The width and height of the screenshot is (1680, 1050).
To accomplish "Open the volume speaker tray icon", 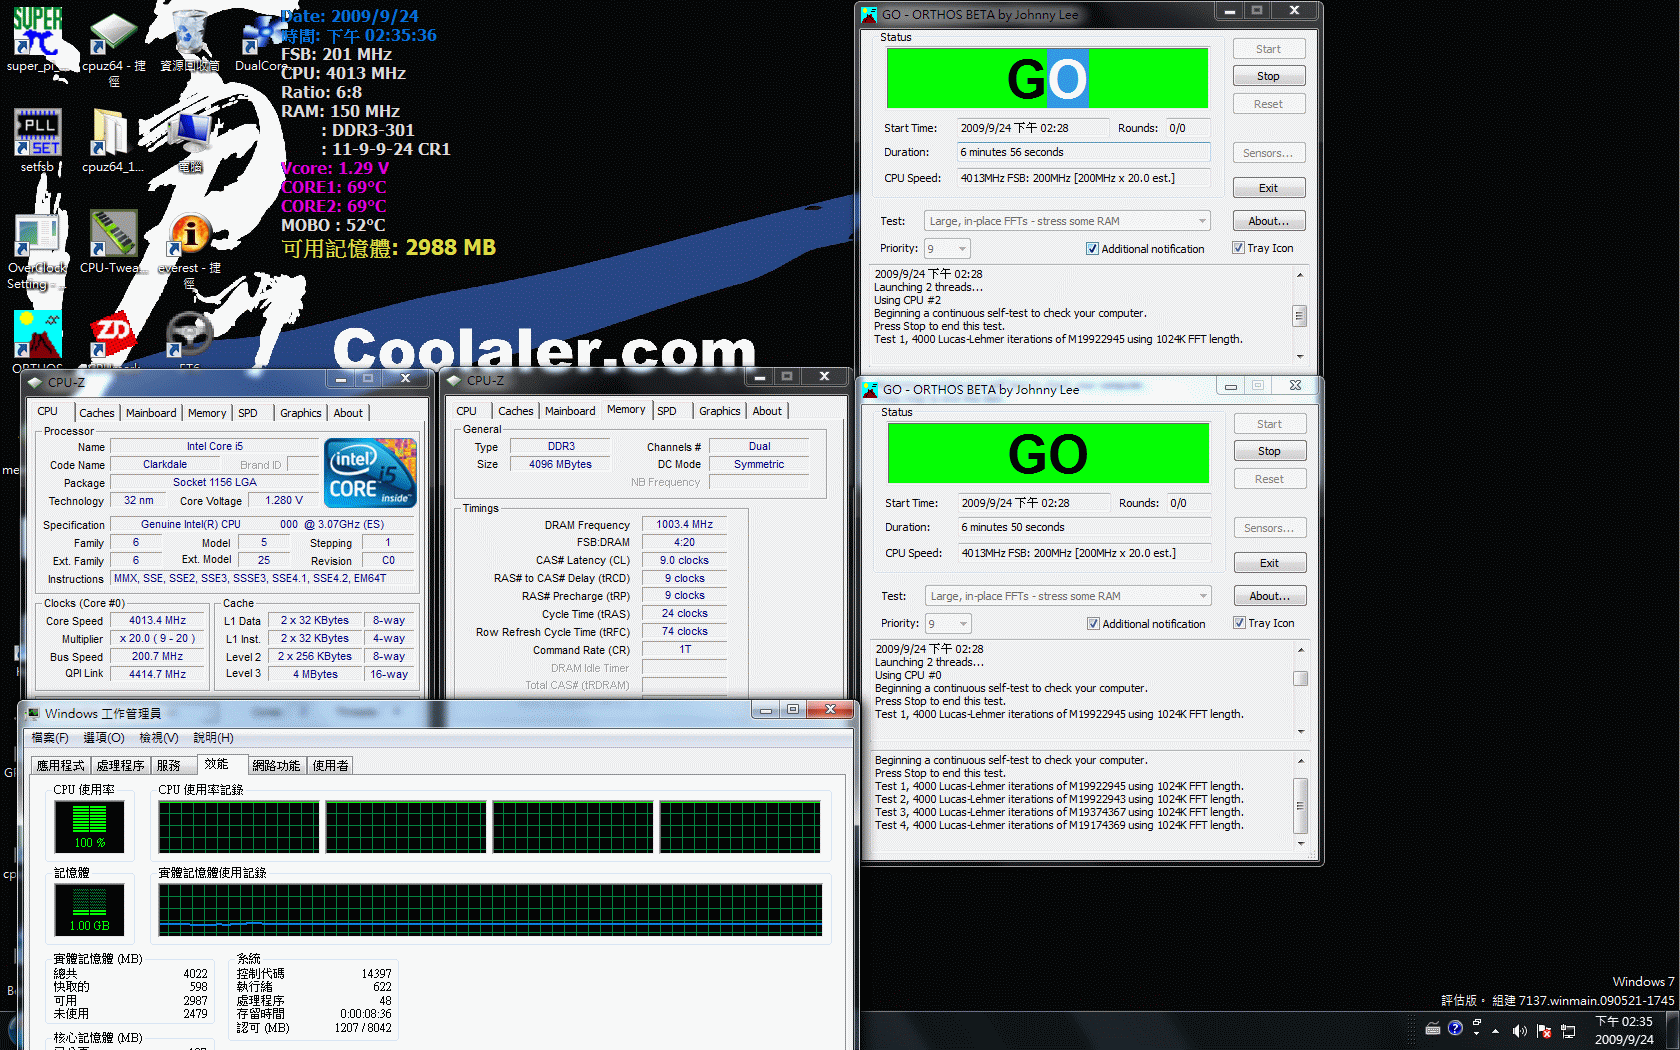I will click(1520, 1031).
